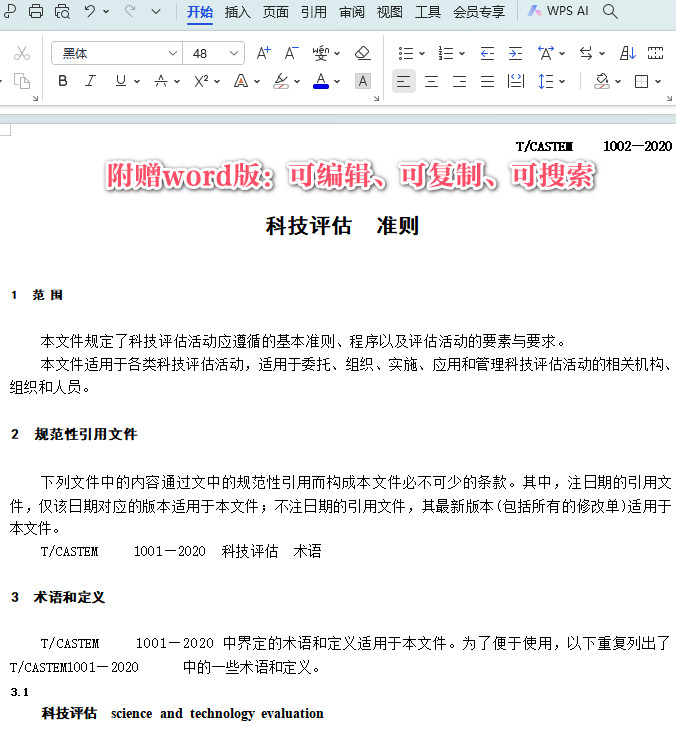
Task: Increase font size with A+ icon
Action: [x=264, y=53]
